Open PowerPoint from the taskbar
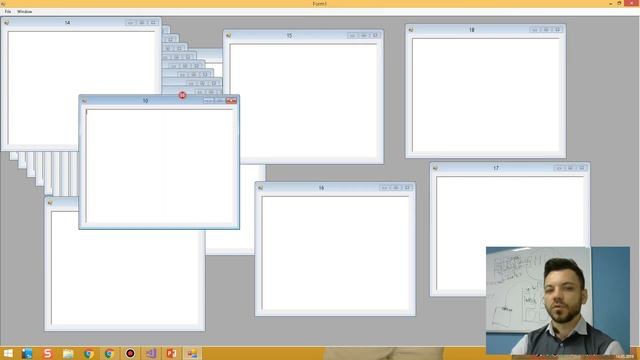 (x=171, y=353)
